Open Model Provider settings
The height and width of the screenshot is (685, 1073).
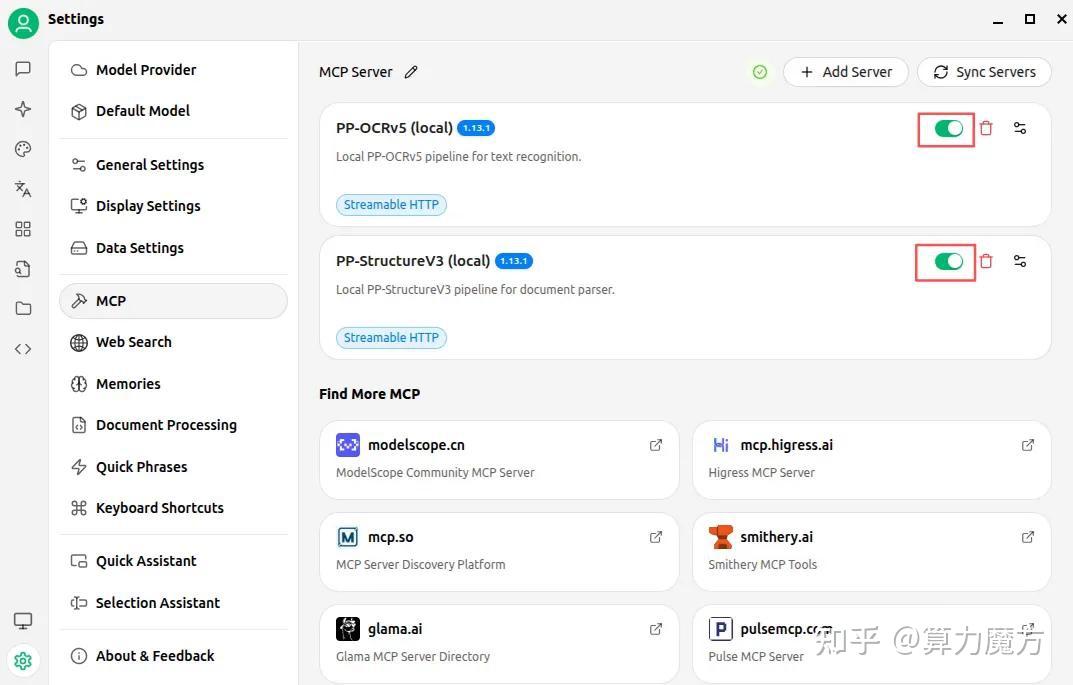[x=173, y=70]
